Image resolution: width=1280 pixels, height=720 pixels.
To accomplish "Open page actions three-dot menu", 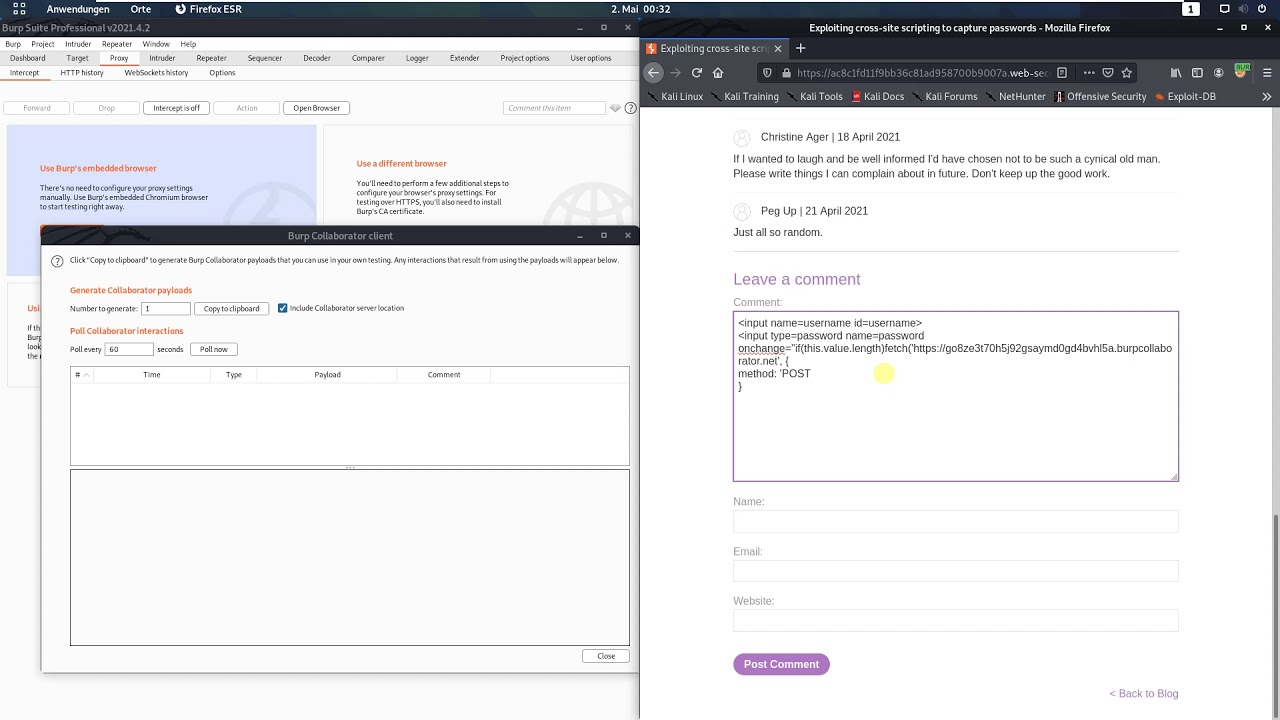I will [1089, 73].
